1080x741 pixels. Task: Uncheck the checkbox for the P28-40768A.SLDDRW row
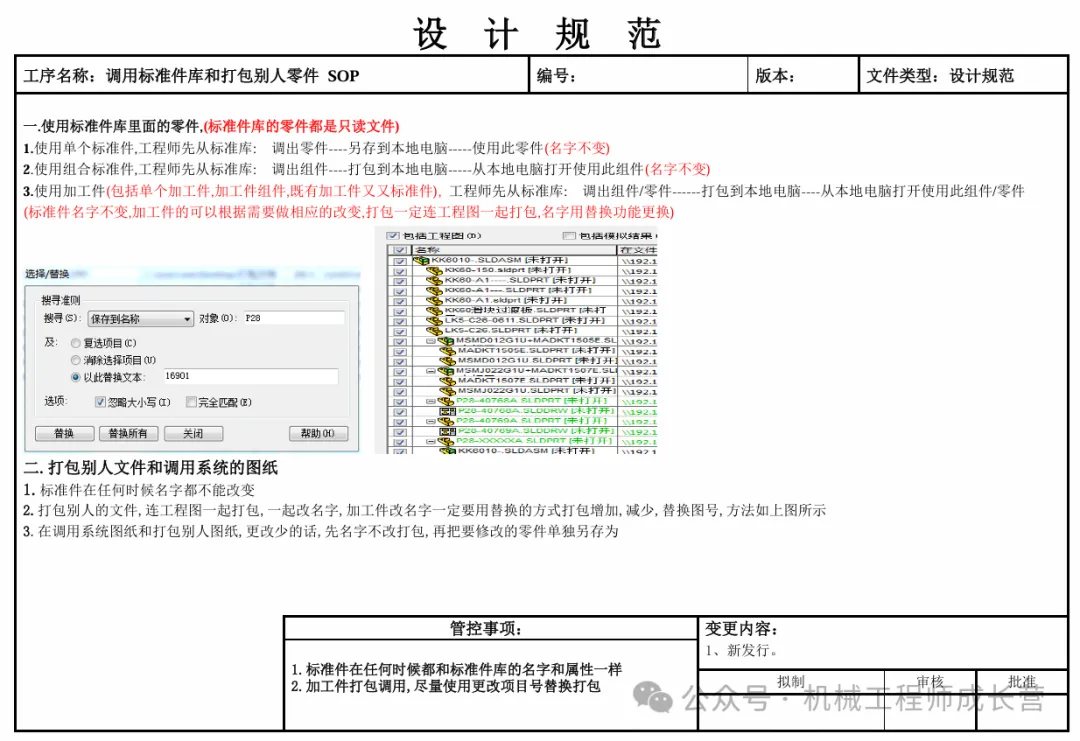[400, 412]
